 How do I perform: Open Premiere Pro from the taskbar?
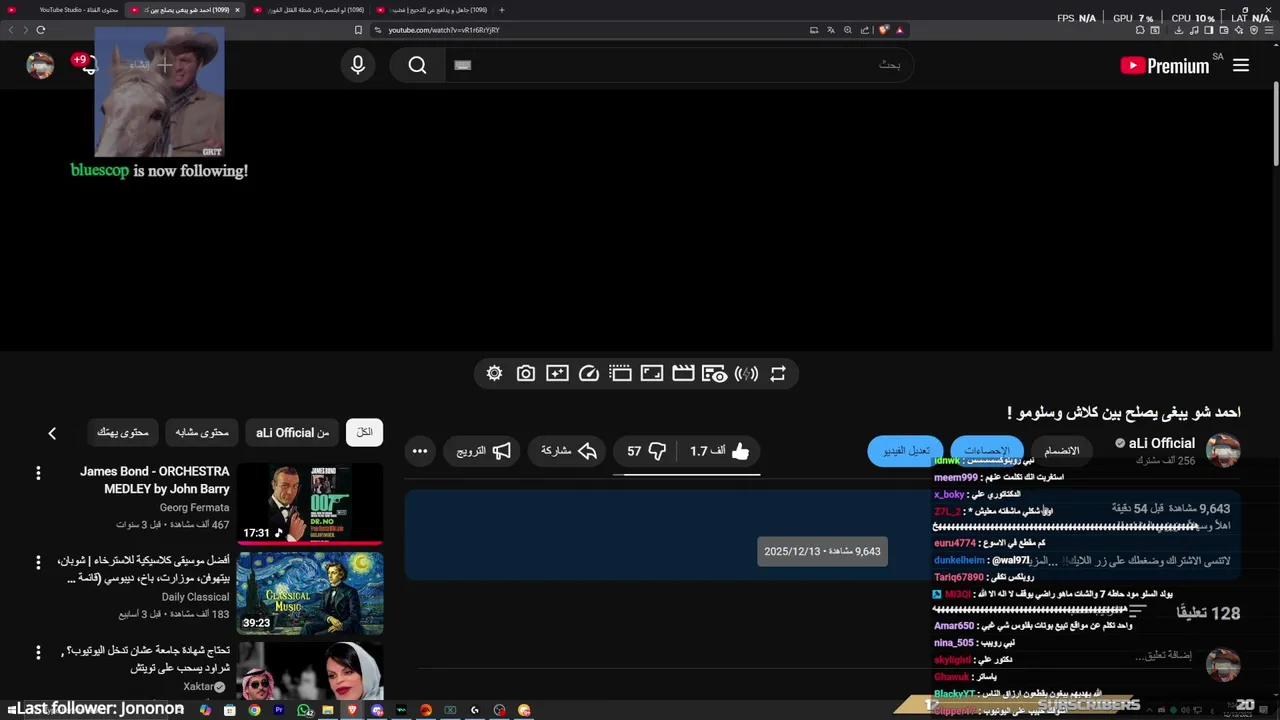click(x=279, y=710)
